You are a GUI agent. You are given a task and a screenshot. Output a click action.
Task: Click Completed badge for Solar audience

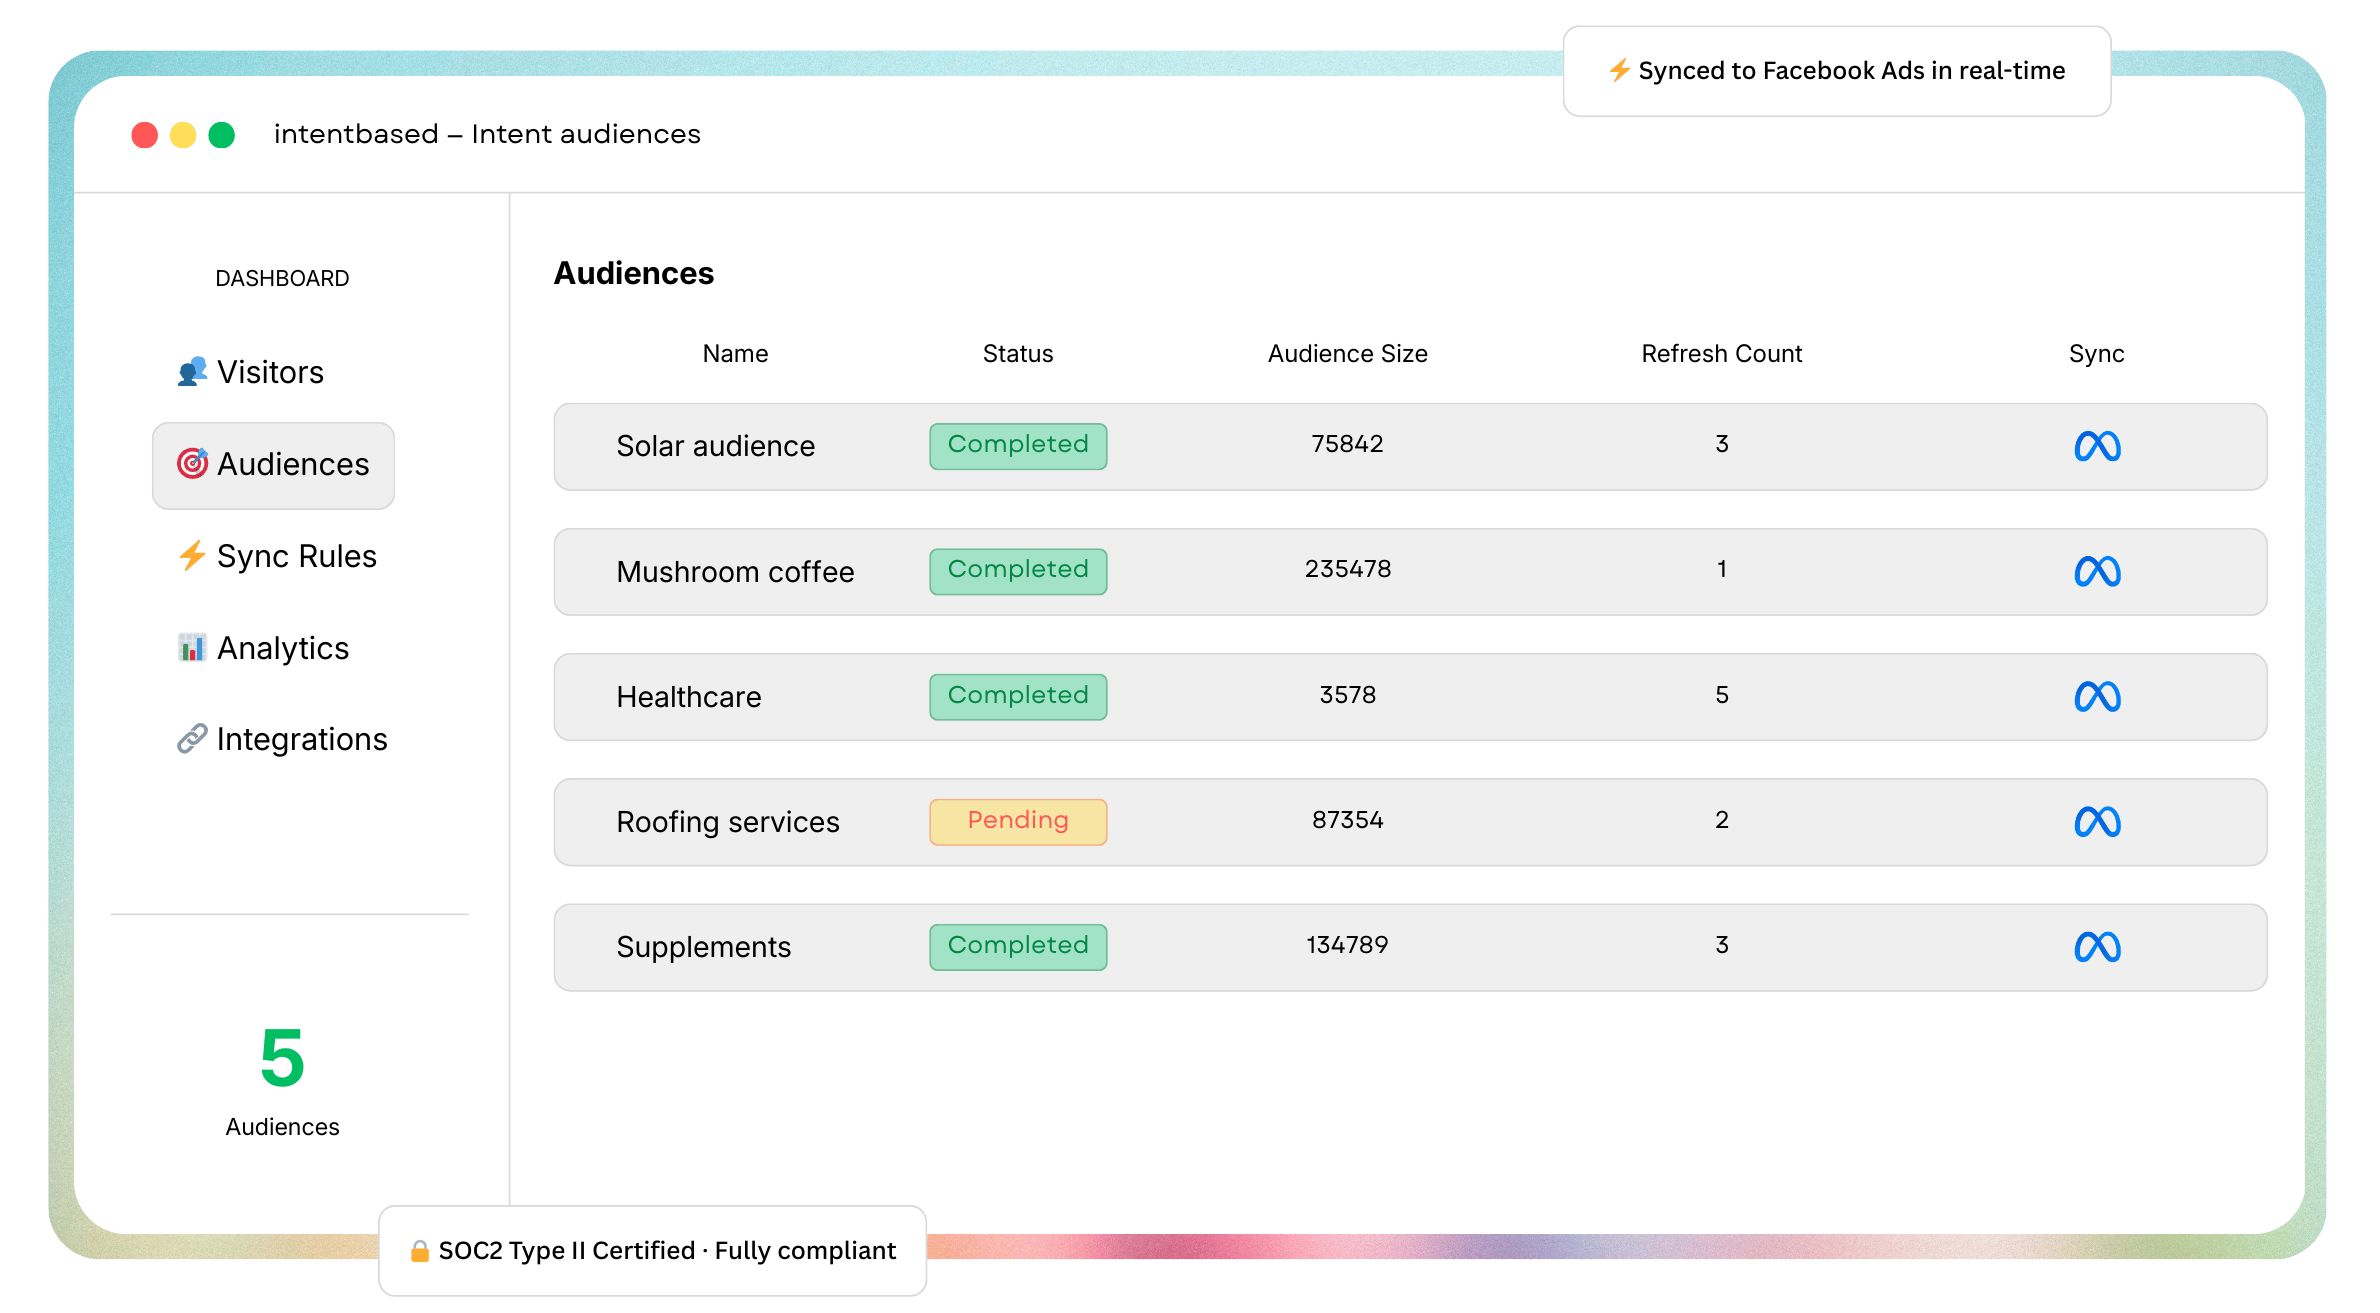coord(1017,445)
